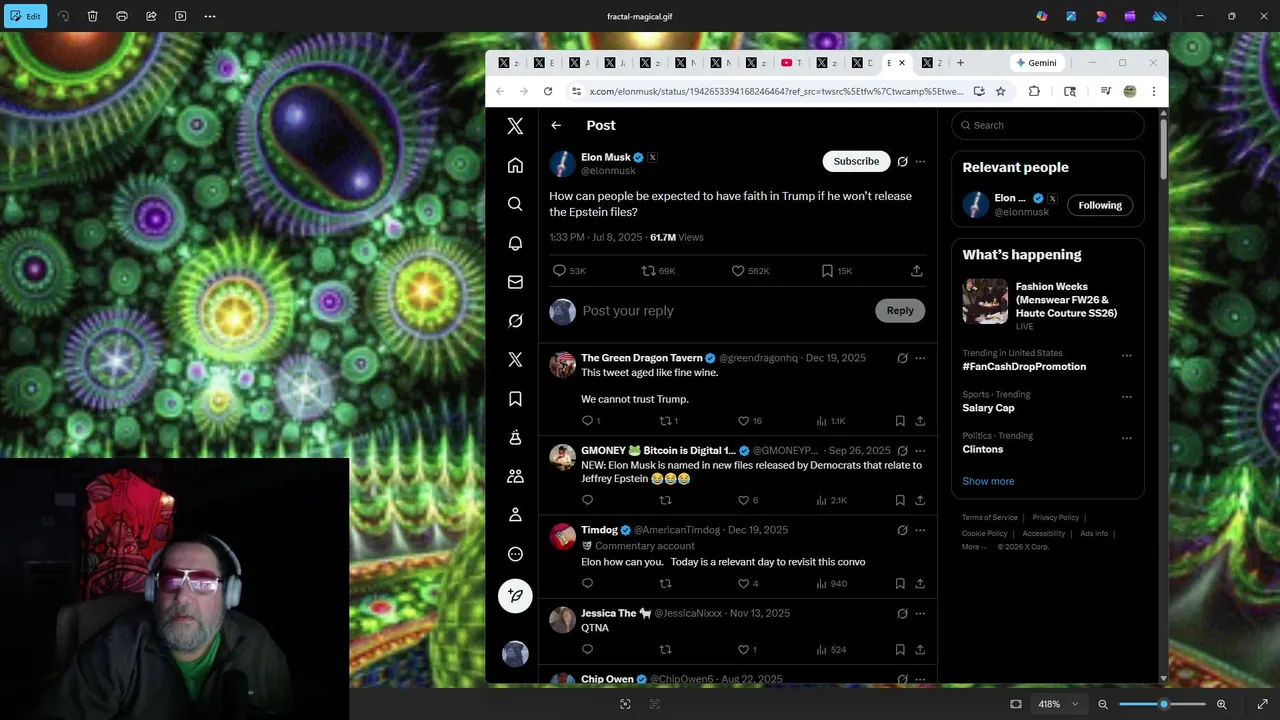Click the 'Show more' trends link
The width and height of the screenshot is (1280, 720).
(988, 481)
